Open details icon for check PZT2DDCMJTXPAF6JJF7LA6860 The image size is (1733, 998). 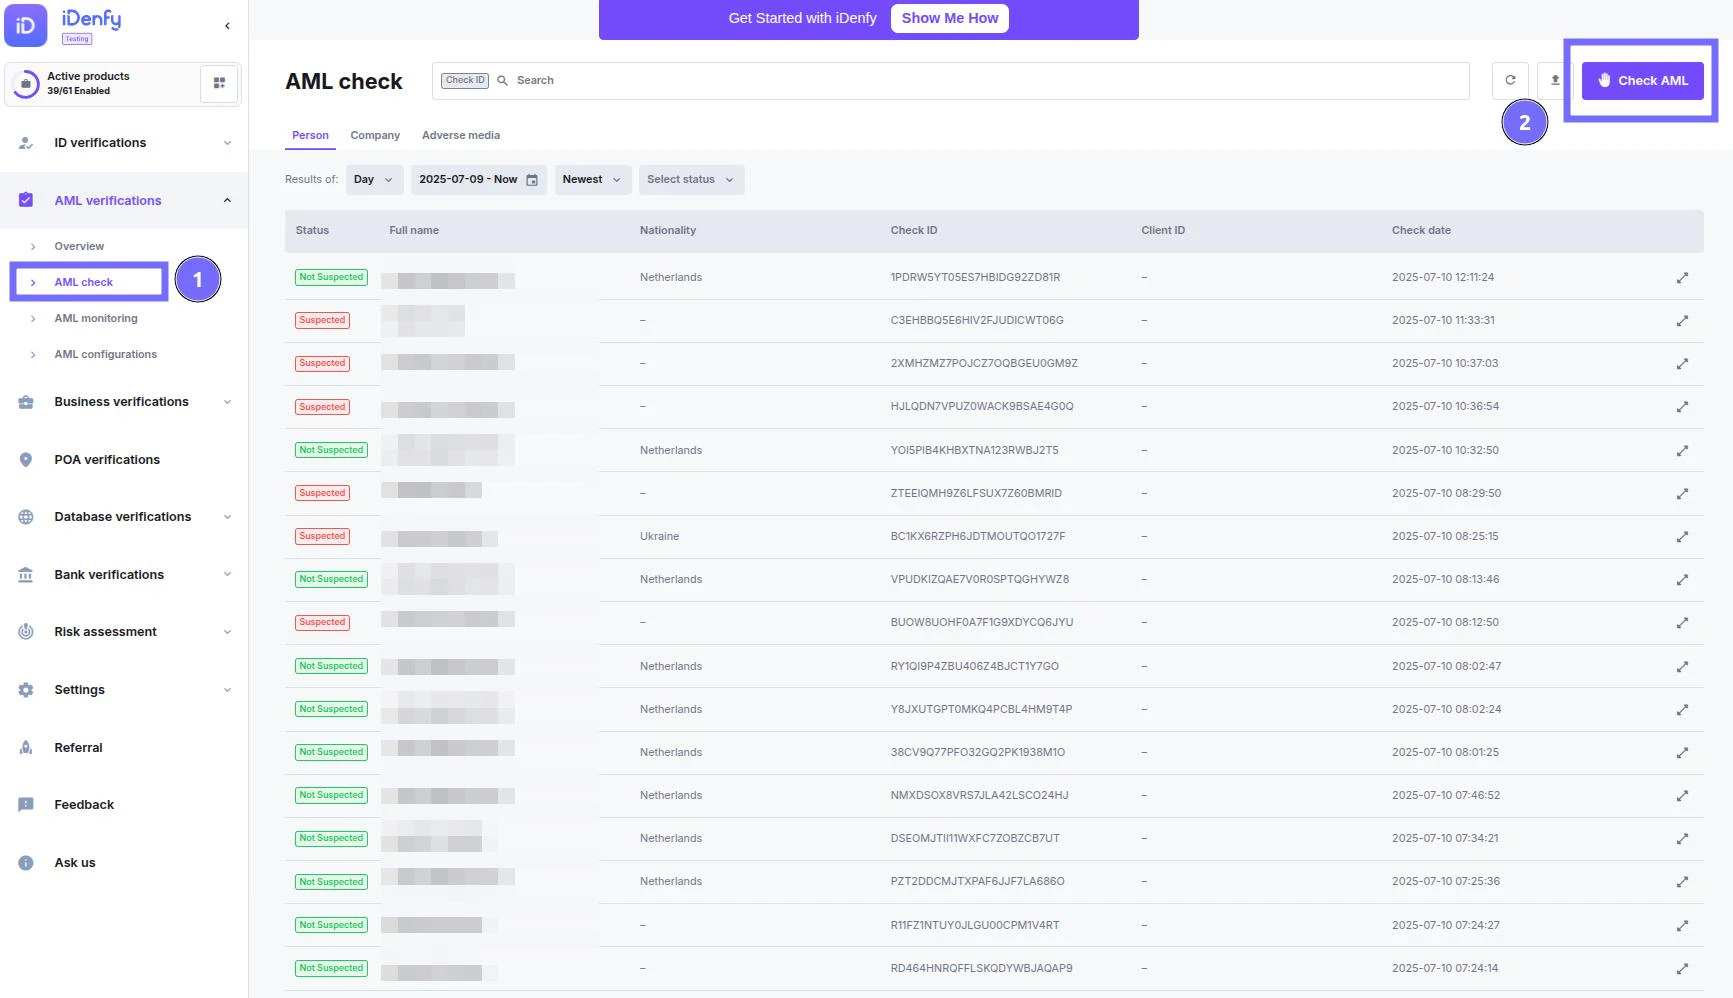[1682, 882]
